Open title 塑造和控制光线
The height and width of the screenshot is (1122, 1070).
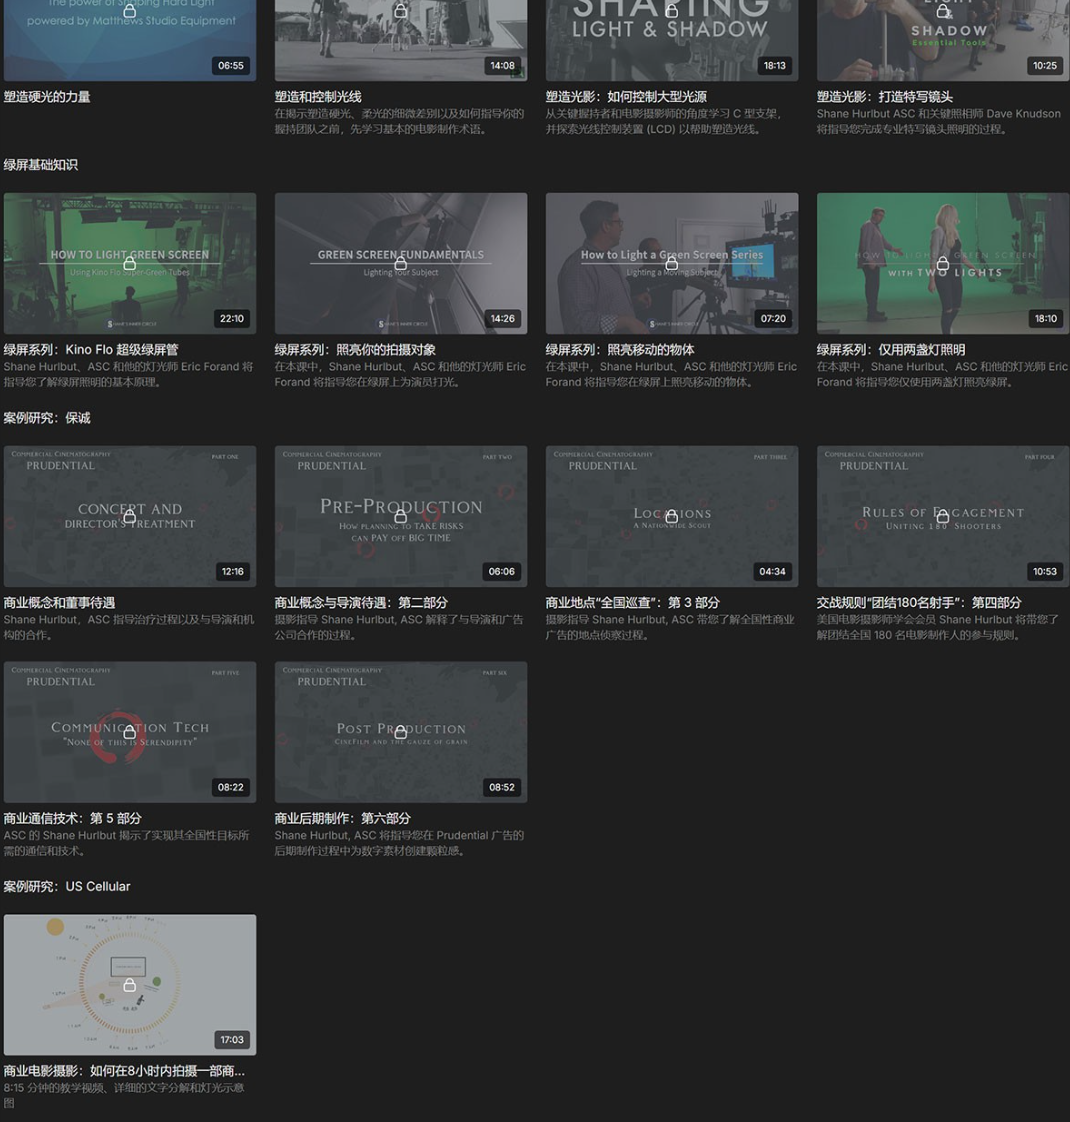(318, 97)
